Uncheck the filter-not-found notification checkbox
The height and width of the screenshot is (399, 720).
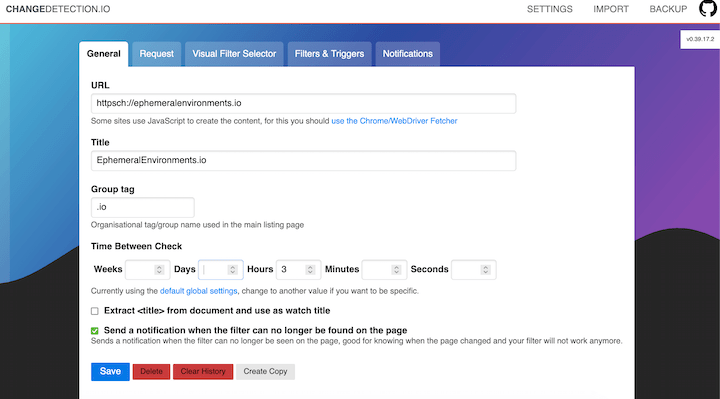coord(95,331)
